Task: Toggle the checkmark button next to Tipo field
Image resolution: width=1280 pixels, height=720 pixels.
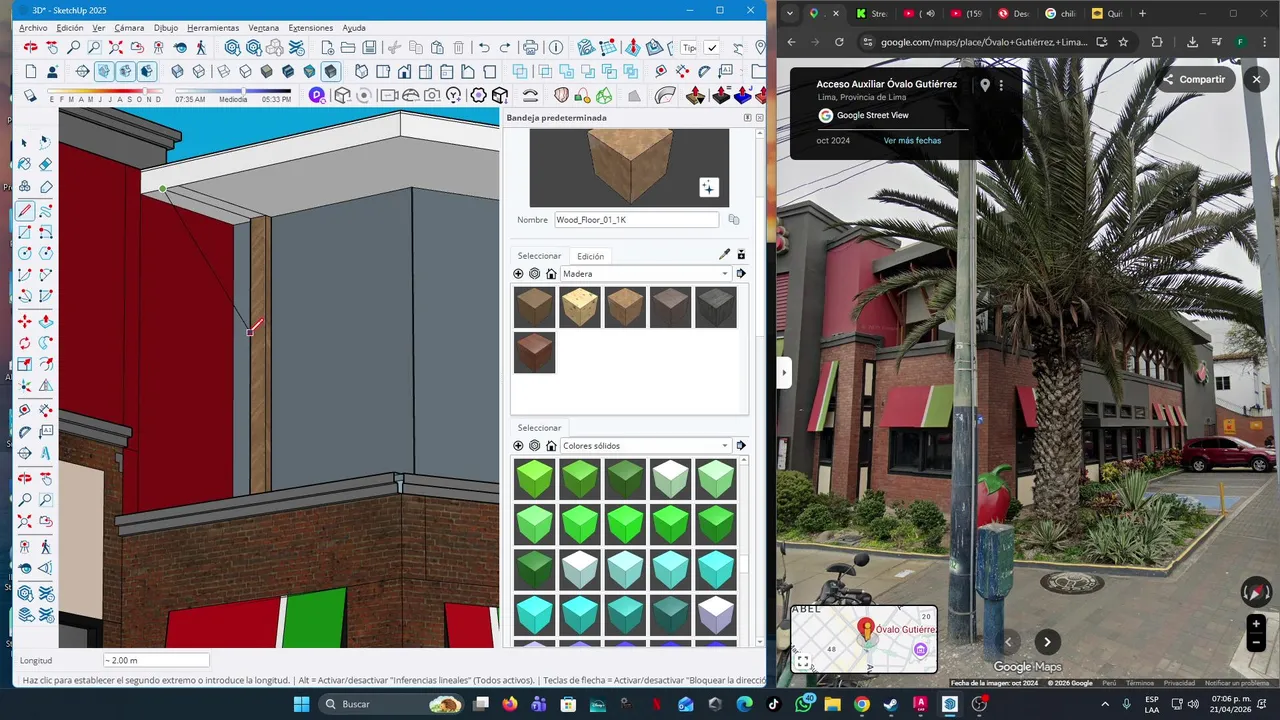Action: 712,47
